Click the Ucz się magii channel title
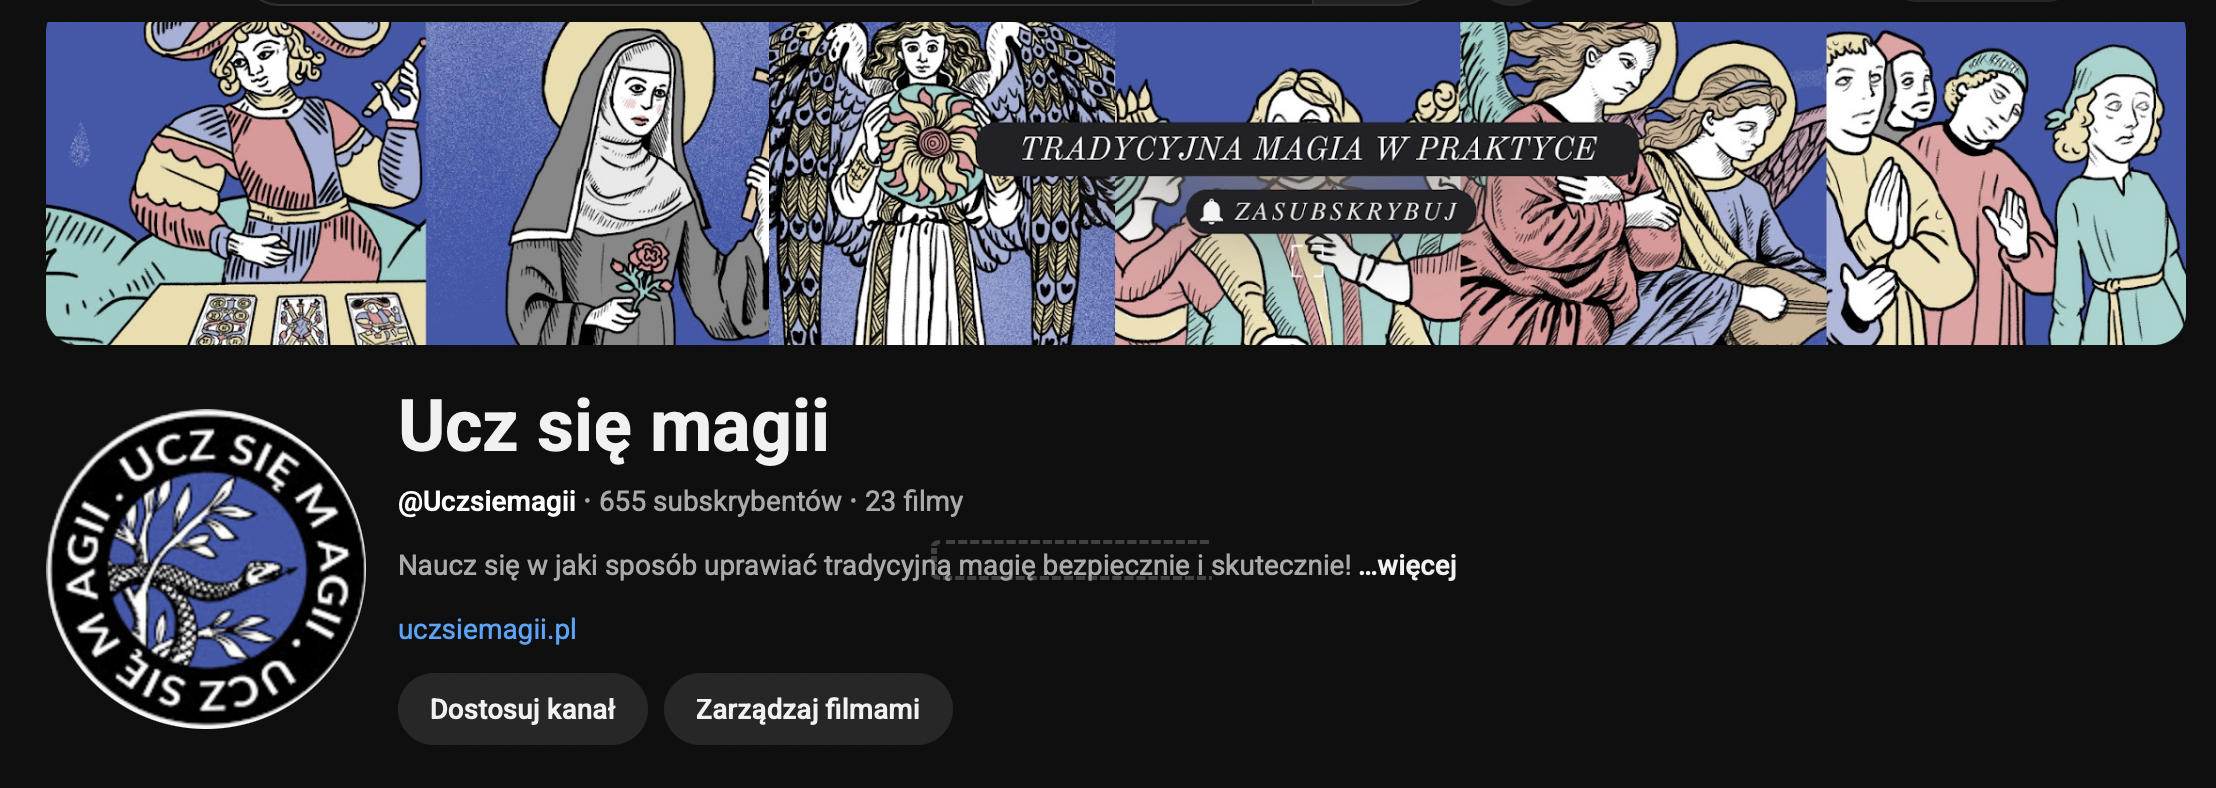 point(614,427)
